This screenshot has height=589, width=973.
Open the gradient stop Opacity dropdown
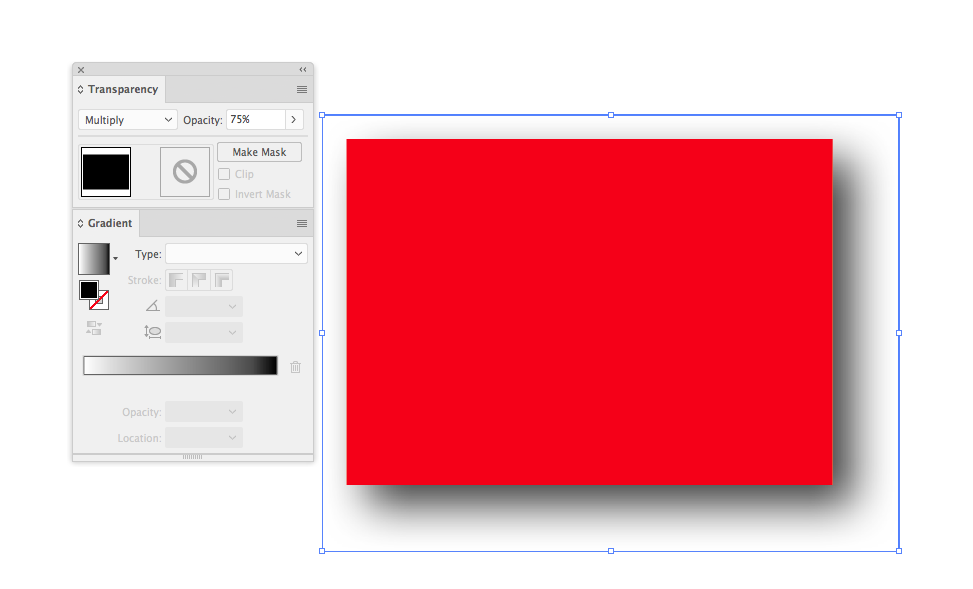(204, 411)
